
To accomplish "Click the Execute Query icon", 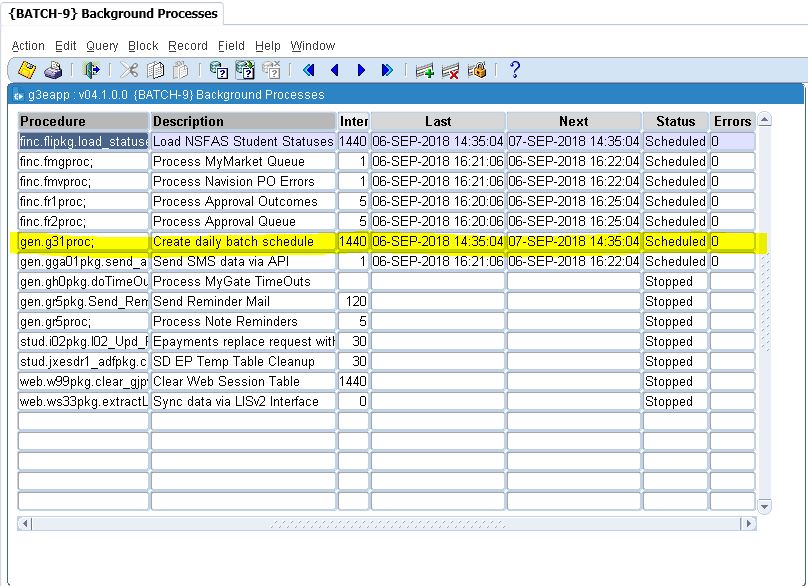I will coord(245,70).
